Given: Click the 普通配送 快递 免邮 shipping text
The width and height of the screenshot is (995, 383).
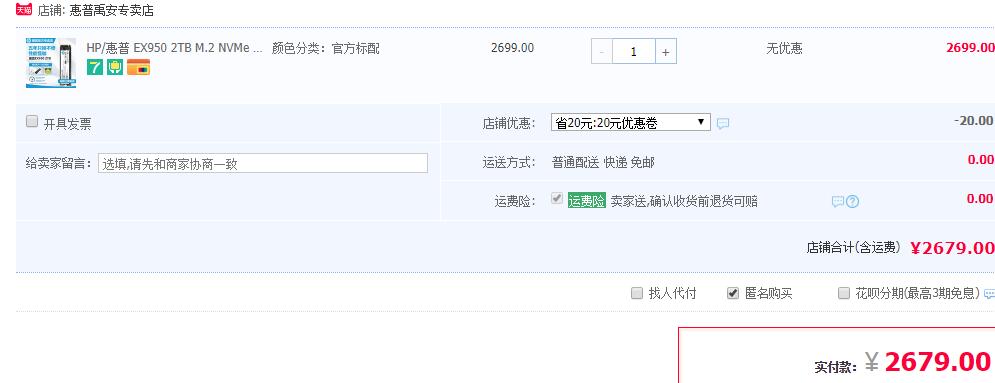Looking at the screenshot, I should (x=603, y=162).
